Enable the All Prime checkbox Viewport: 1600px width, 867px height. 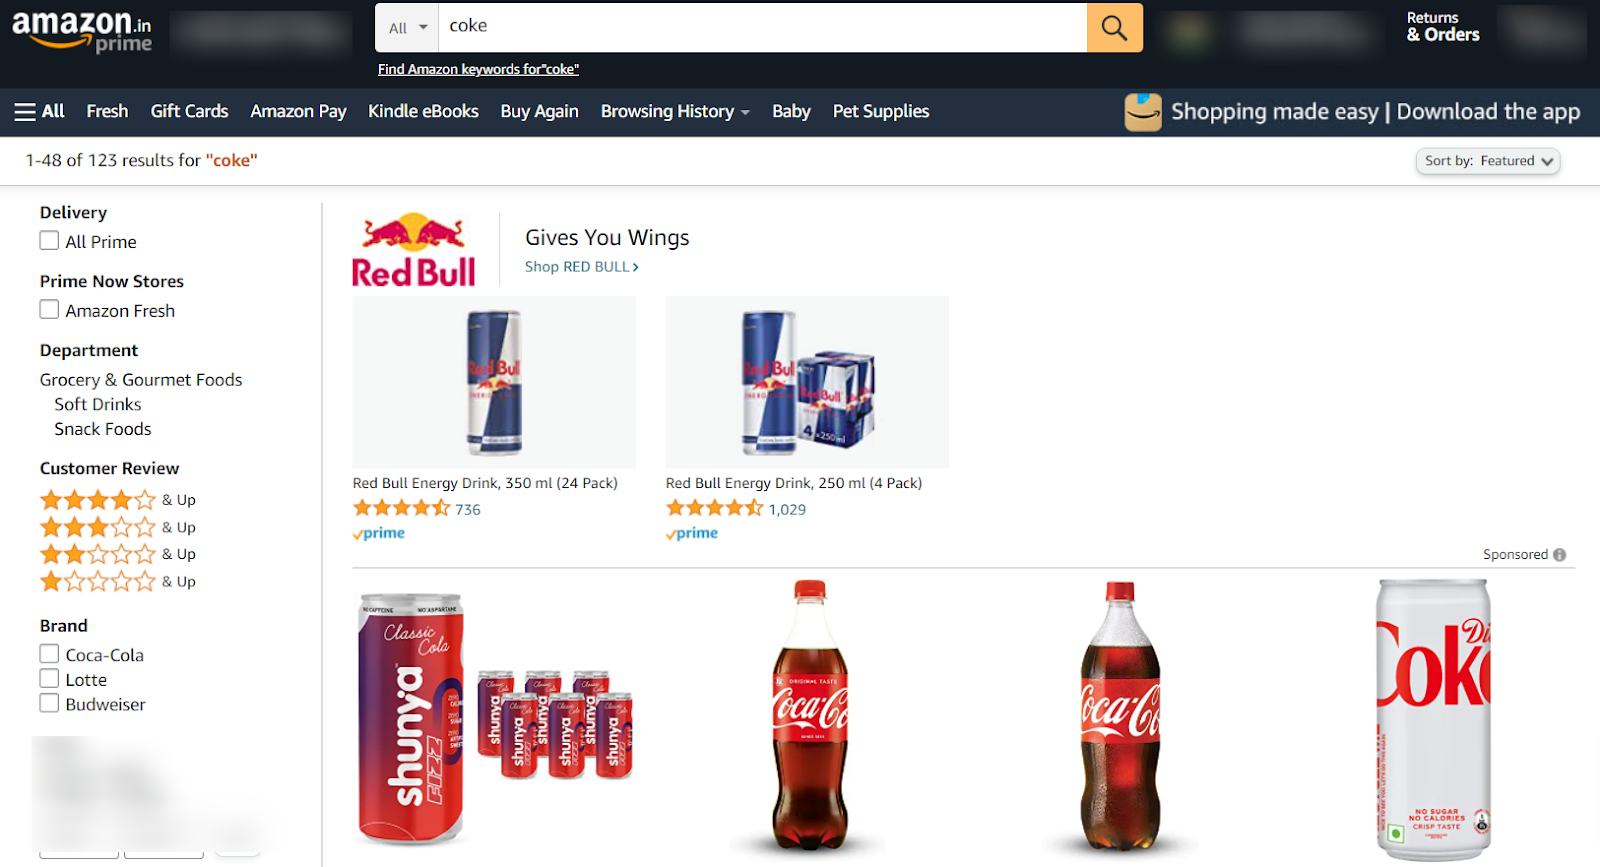point(49,241)
